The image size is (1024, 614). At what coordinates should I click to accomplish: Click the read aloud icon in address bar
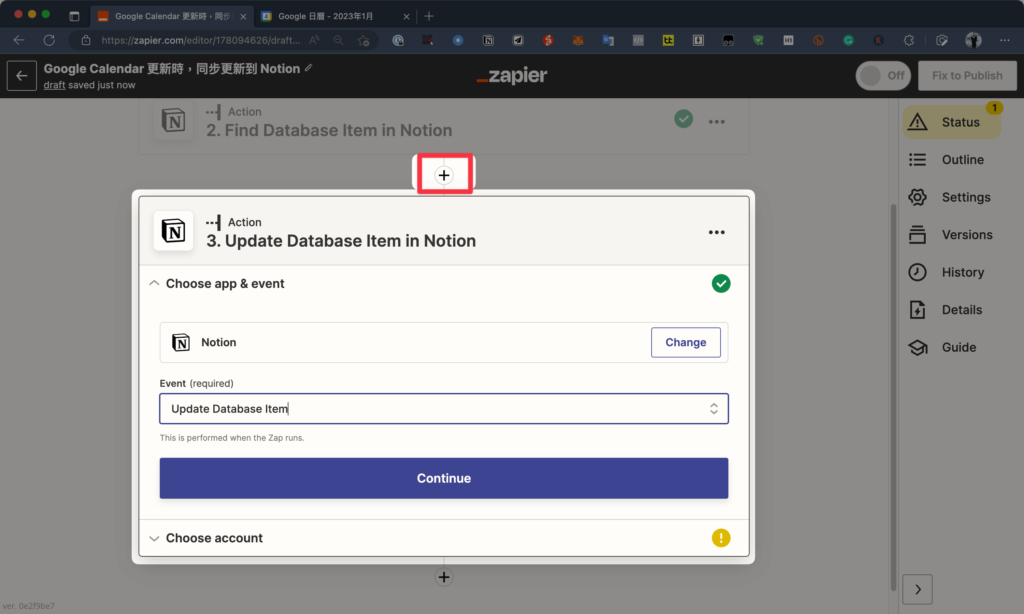pos(315,40)
